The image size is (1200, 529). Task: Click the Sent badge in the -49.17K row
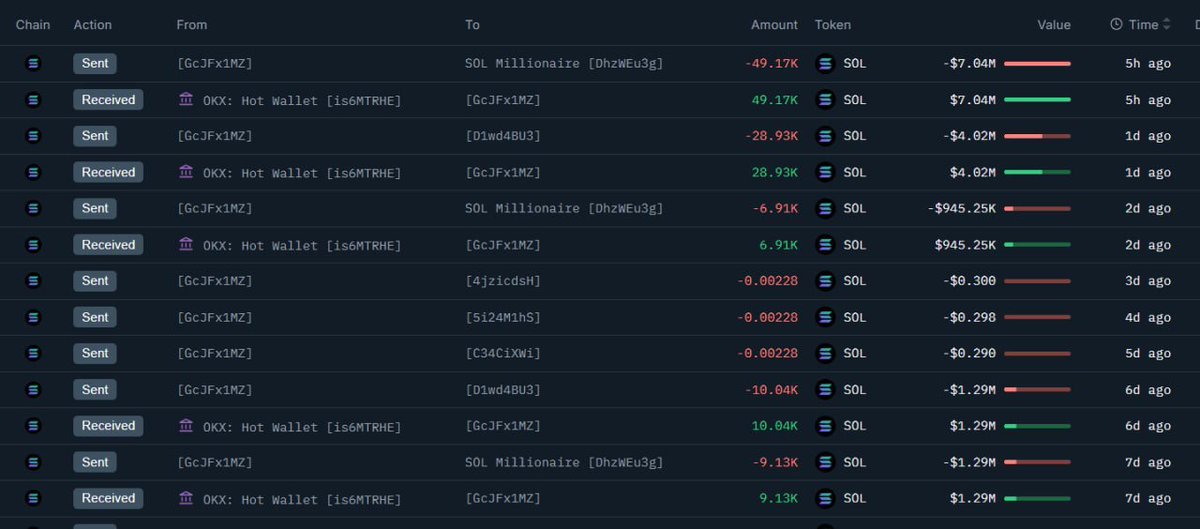(x=95, y=63)
